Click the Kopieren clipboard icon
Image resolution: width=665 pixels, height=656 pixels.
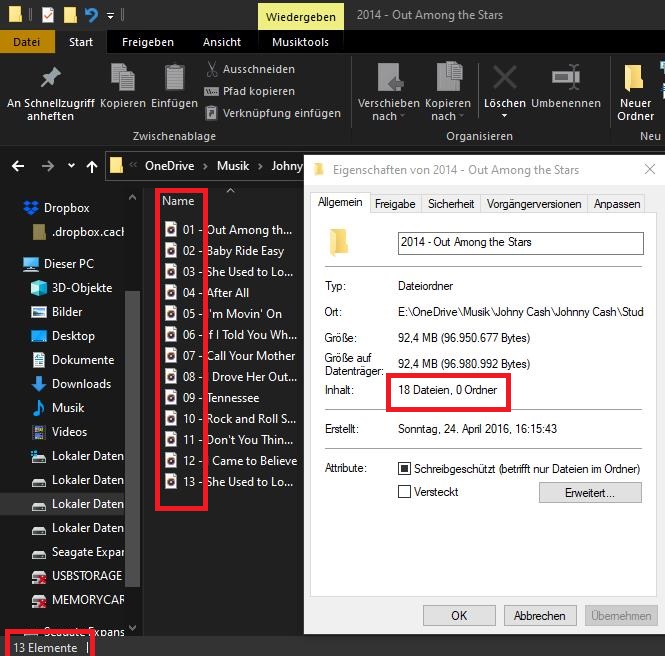123,77
